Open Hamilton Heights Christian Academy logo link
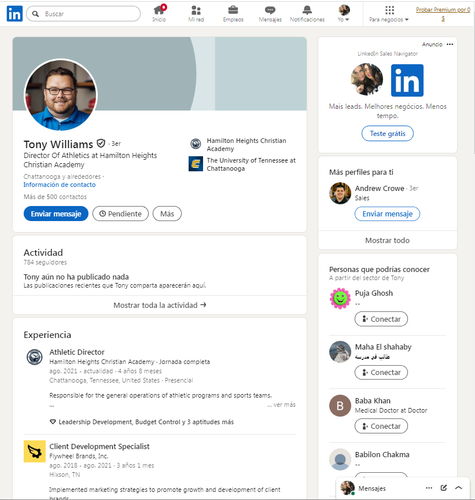The width and height of the screenshot is (475, 500). coord(196,144)
